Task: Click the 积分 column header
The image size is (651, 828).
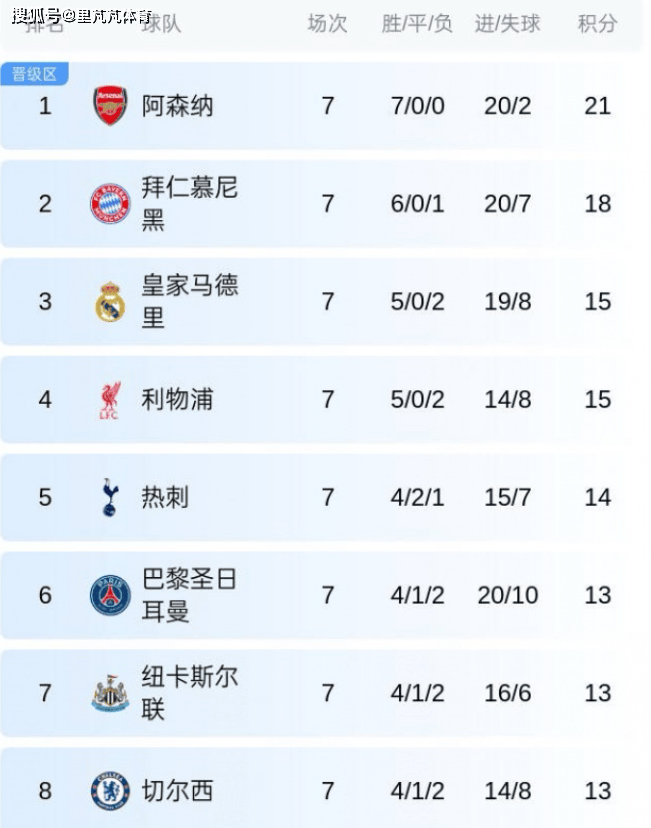Action: pos(597,23)
